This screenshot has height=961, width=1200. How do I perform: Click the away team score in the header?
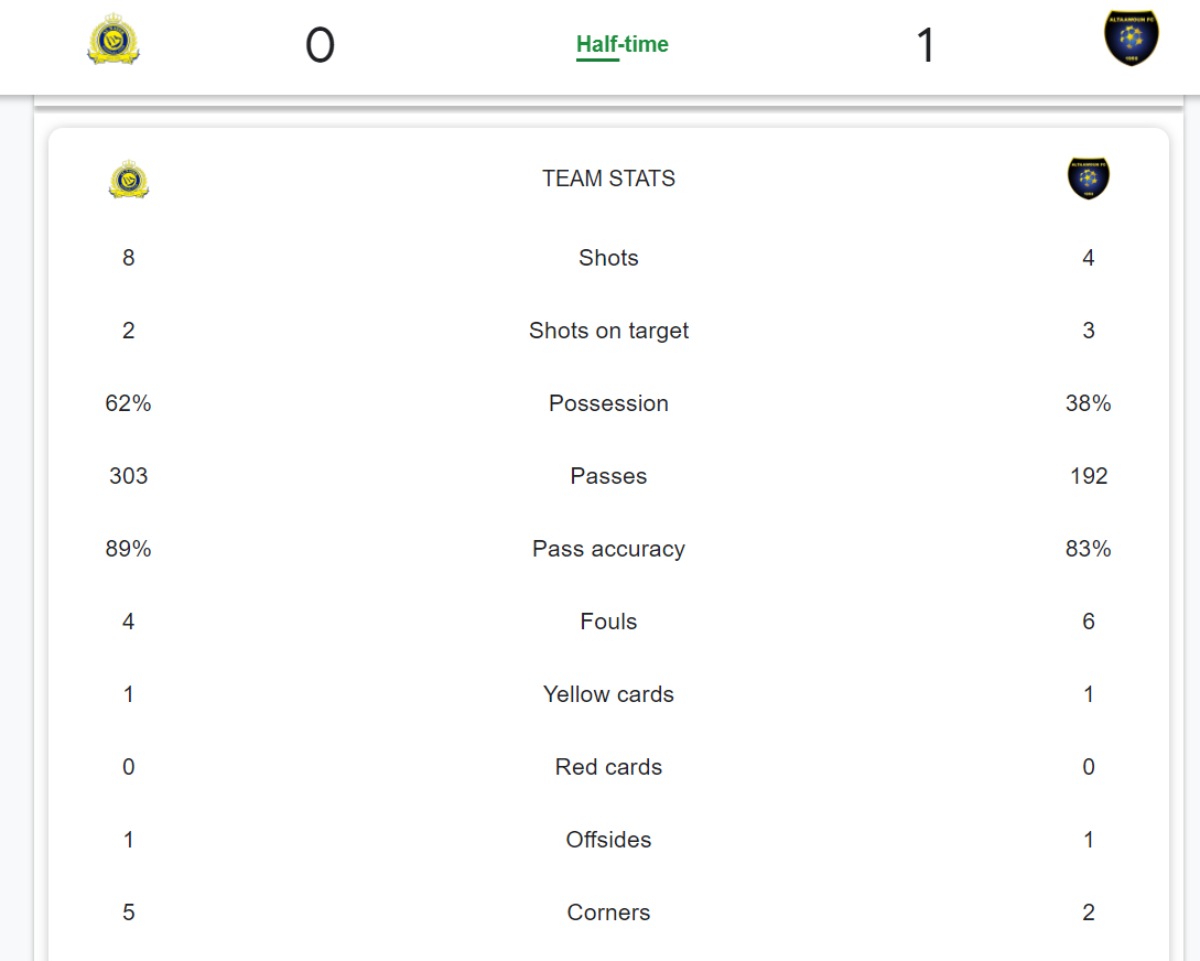pos(926,46)
